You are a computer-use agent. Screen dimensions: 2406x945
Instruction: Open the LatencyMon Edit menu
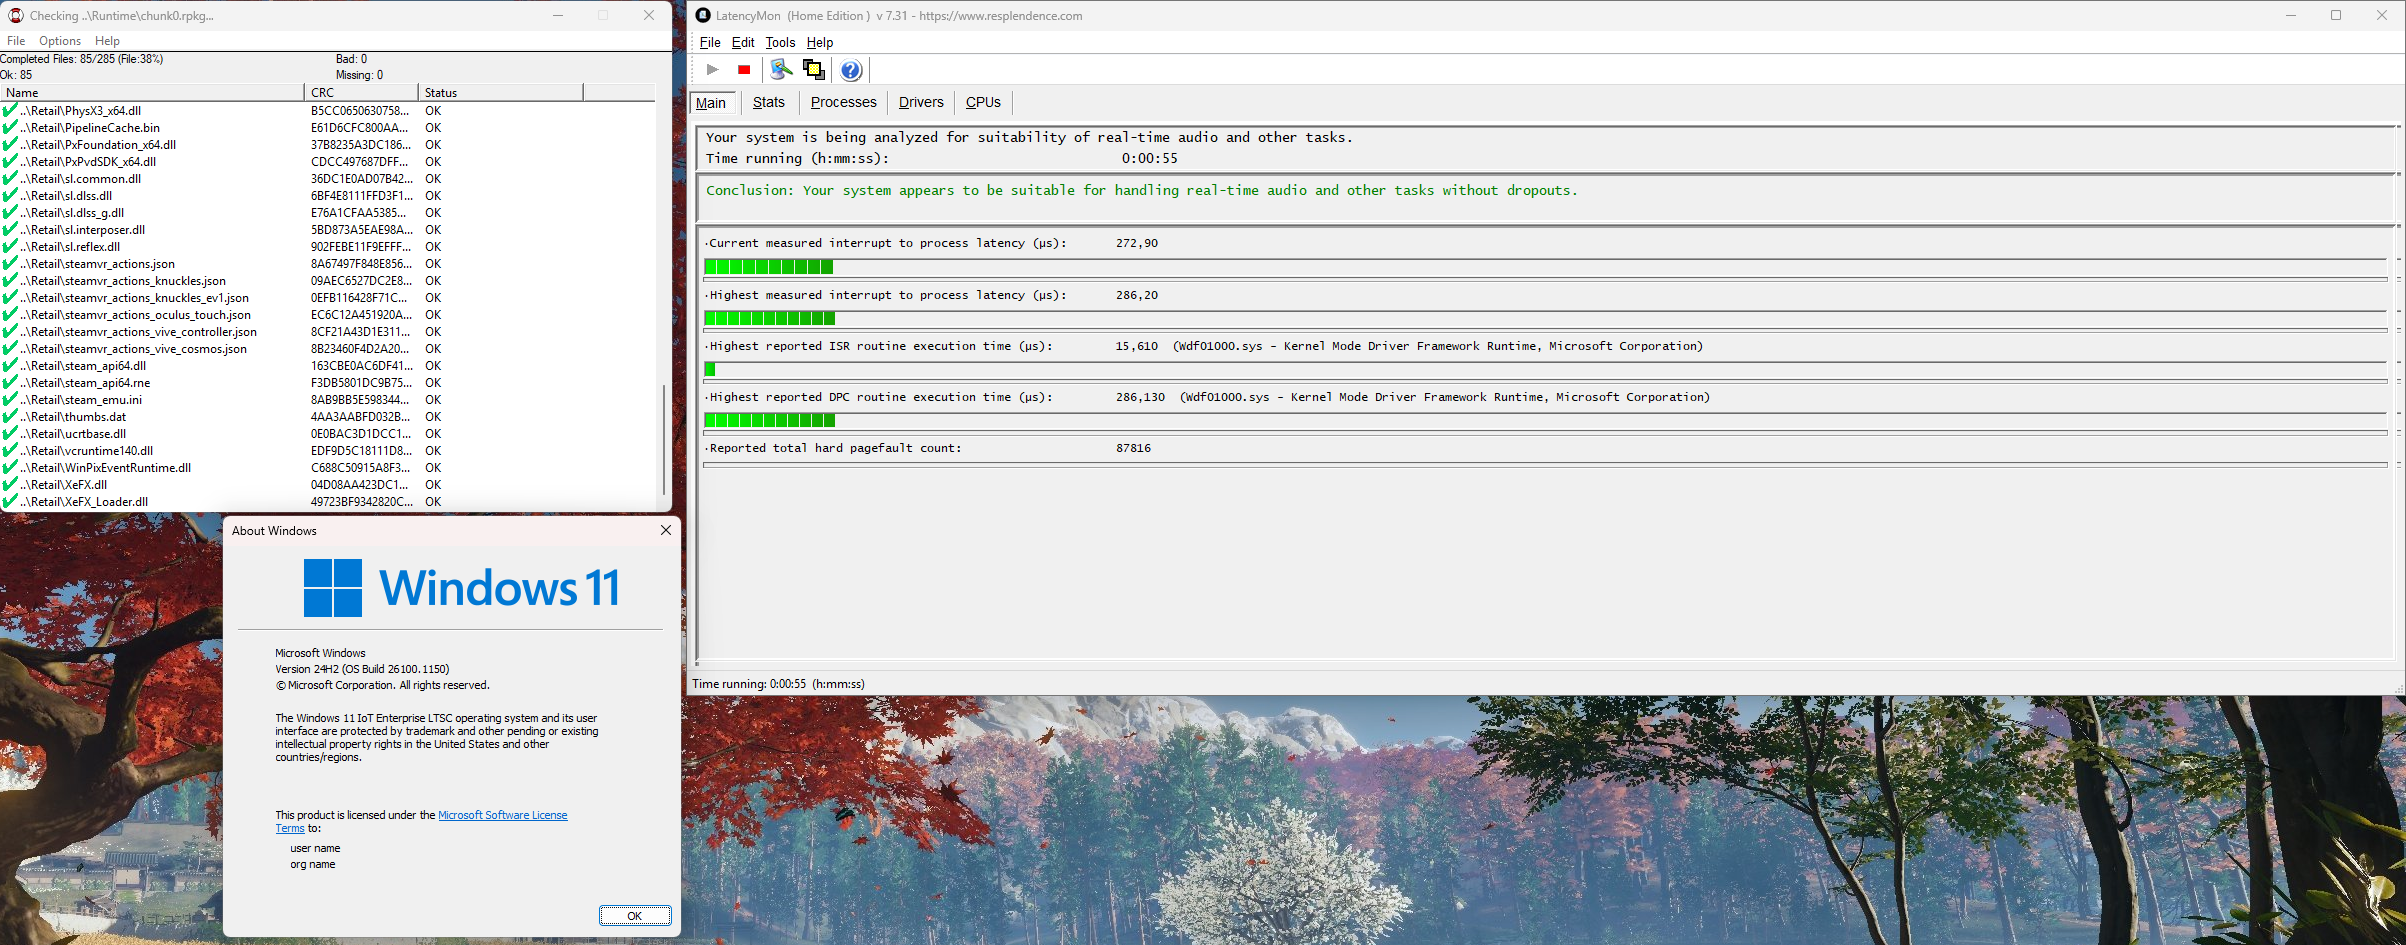(743, 42)
